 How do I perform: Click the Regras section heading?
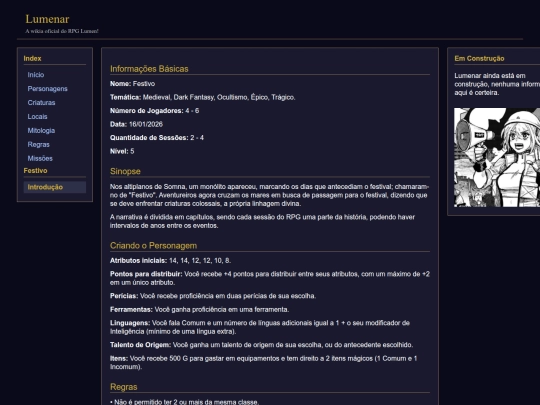point(124,387)
